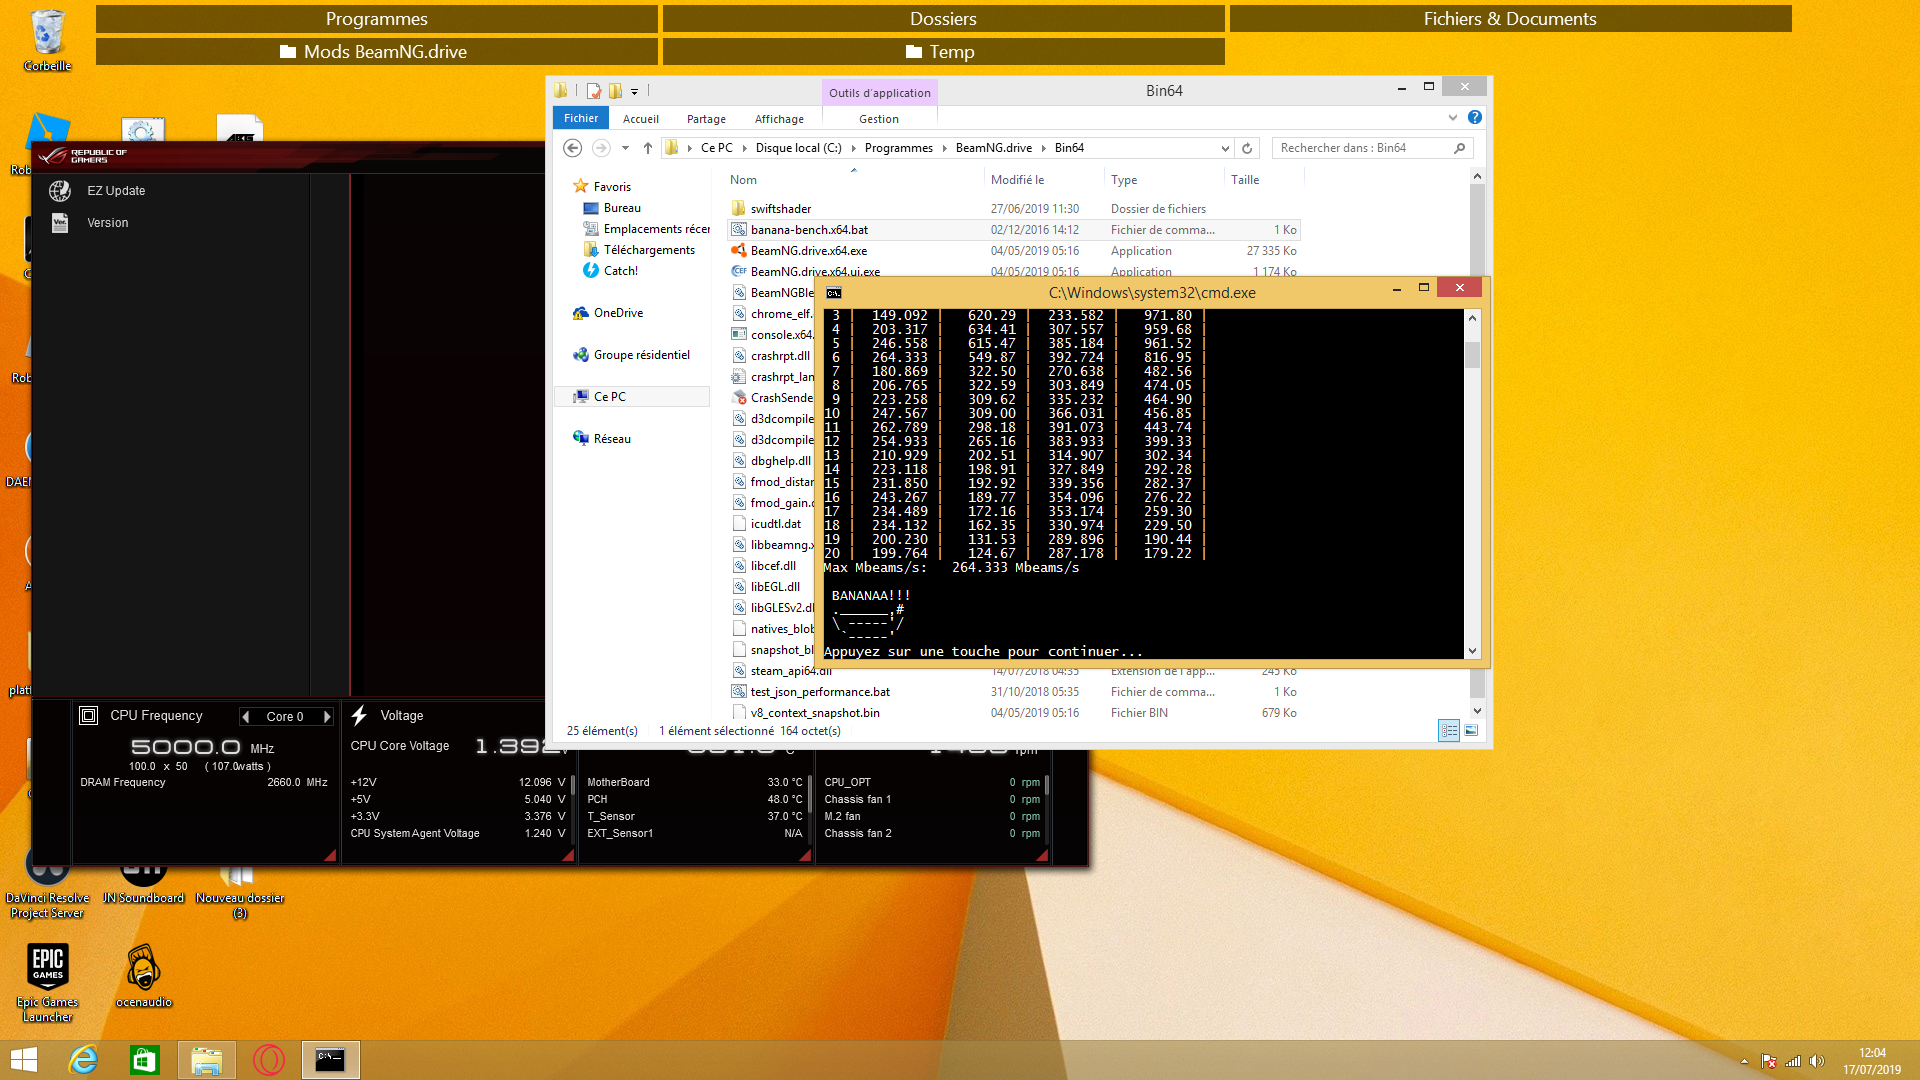
Task: Select OneDrive in navigation pane
Action: (618, 313)
